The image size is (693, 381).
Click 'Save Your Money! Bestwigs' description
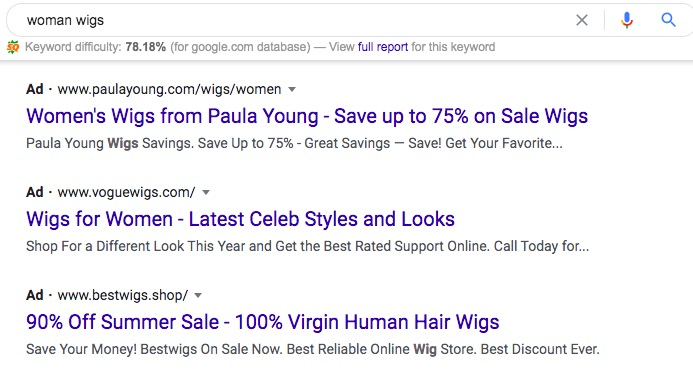(x=313, y=350)
